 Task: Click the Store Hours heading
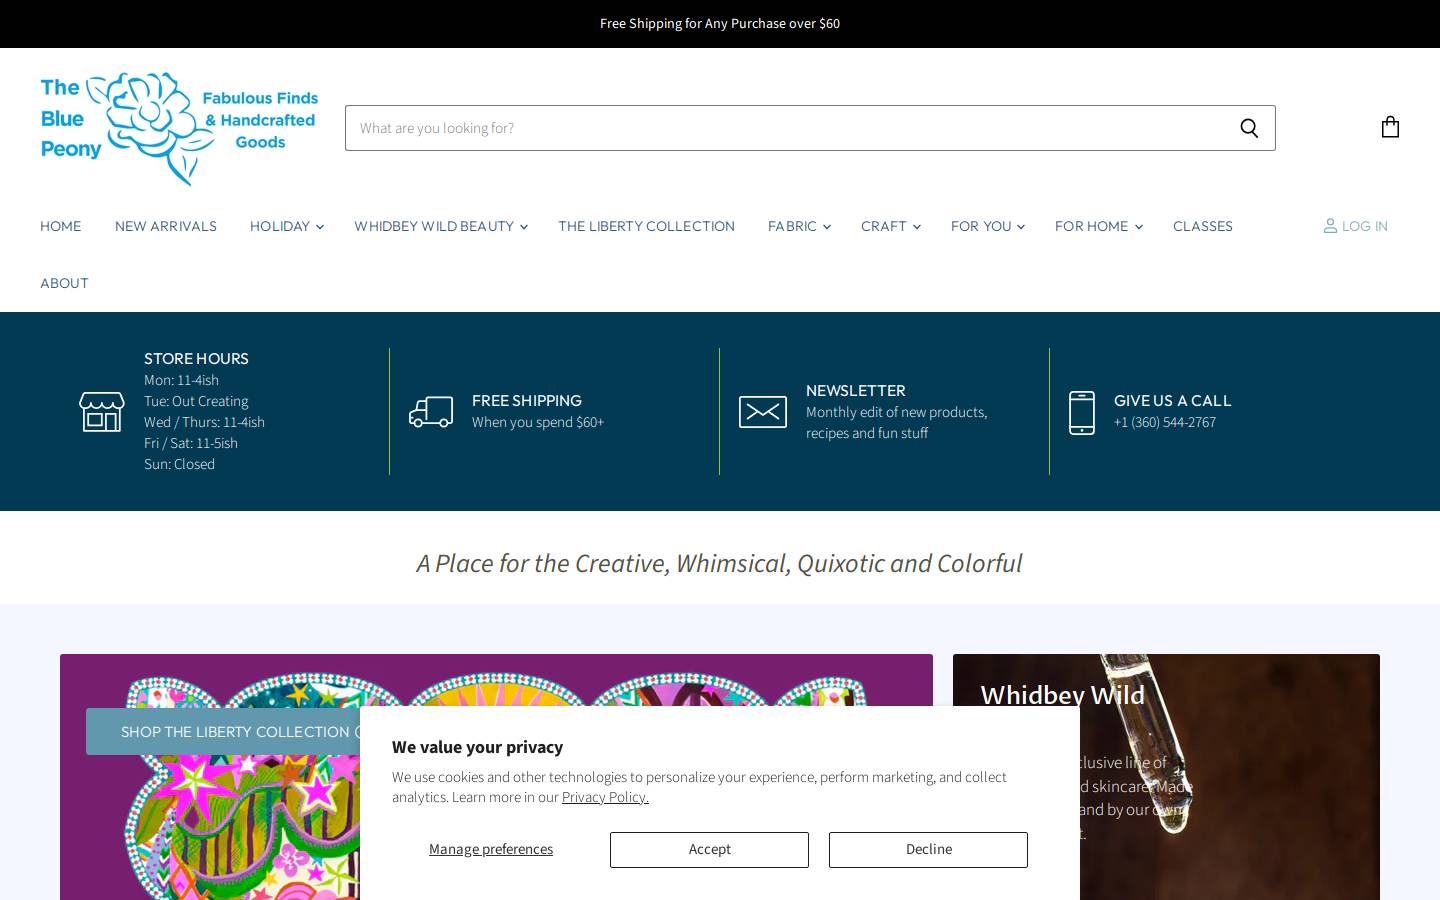196,358
